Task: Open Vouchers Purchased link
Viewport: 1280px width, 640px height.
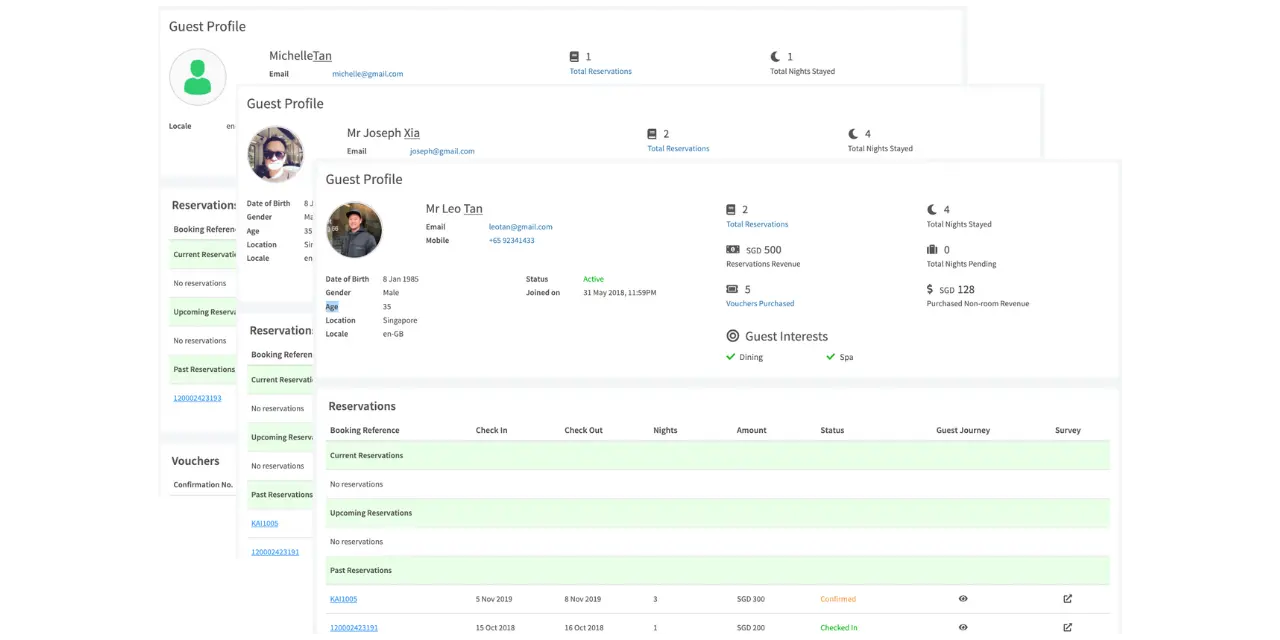Action: 760,303
